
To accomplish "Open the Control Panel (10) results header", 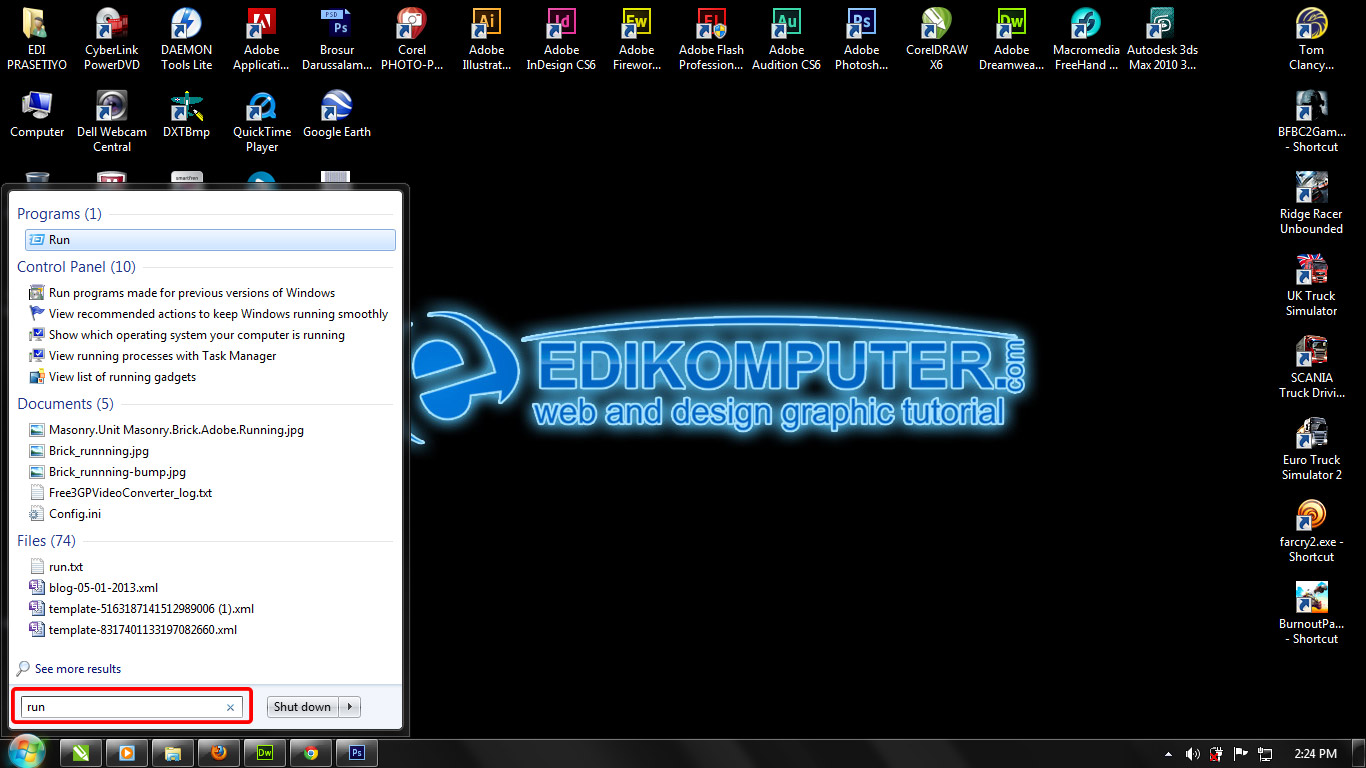I will pos(76,267).
